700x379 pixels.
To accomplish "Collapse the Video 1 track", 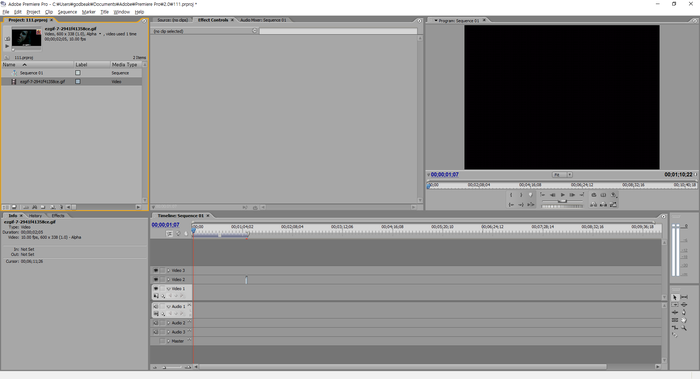I will [x=169, y=289].
